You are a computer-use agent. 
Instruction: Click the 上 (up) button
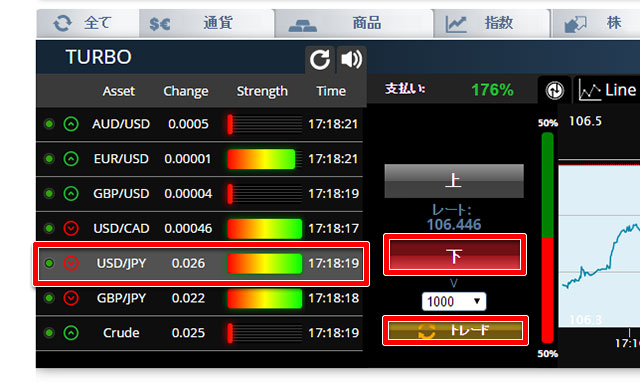454,181
